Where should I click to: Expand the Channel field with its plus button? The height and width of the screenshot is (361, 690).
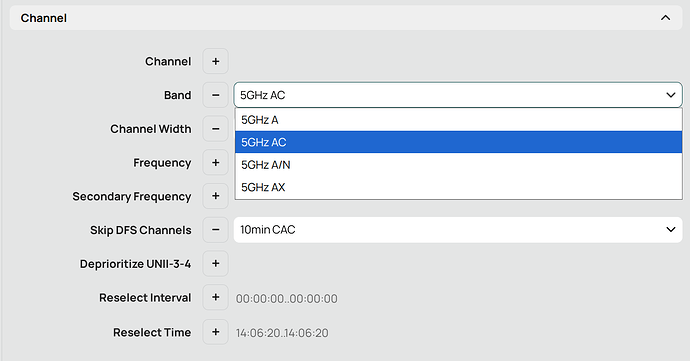coord(216,61)
